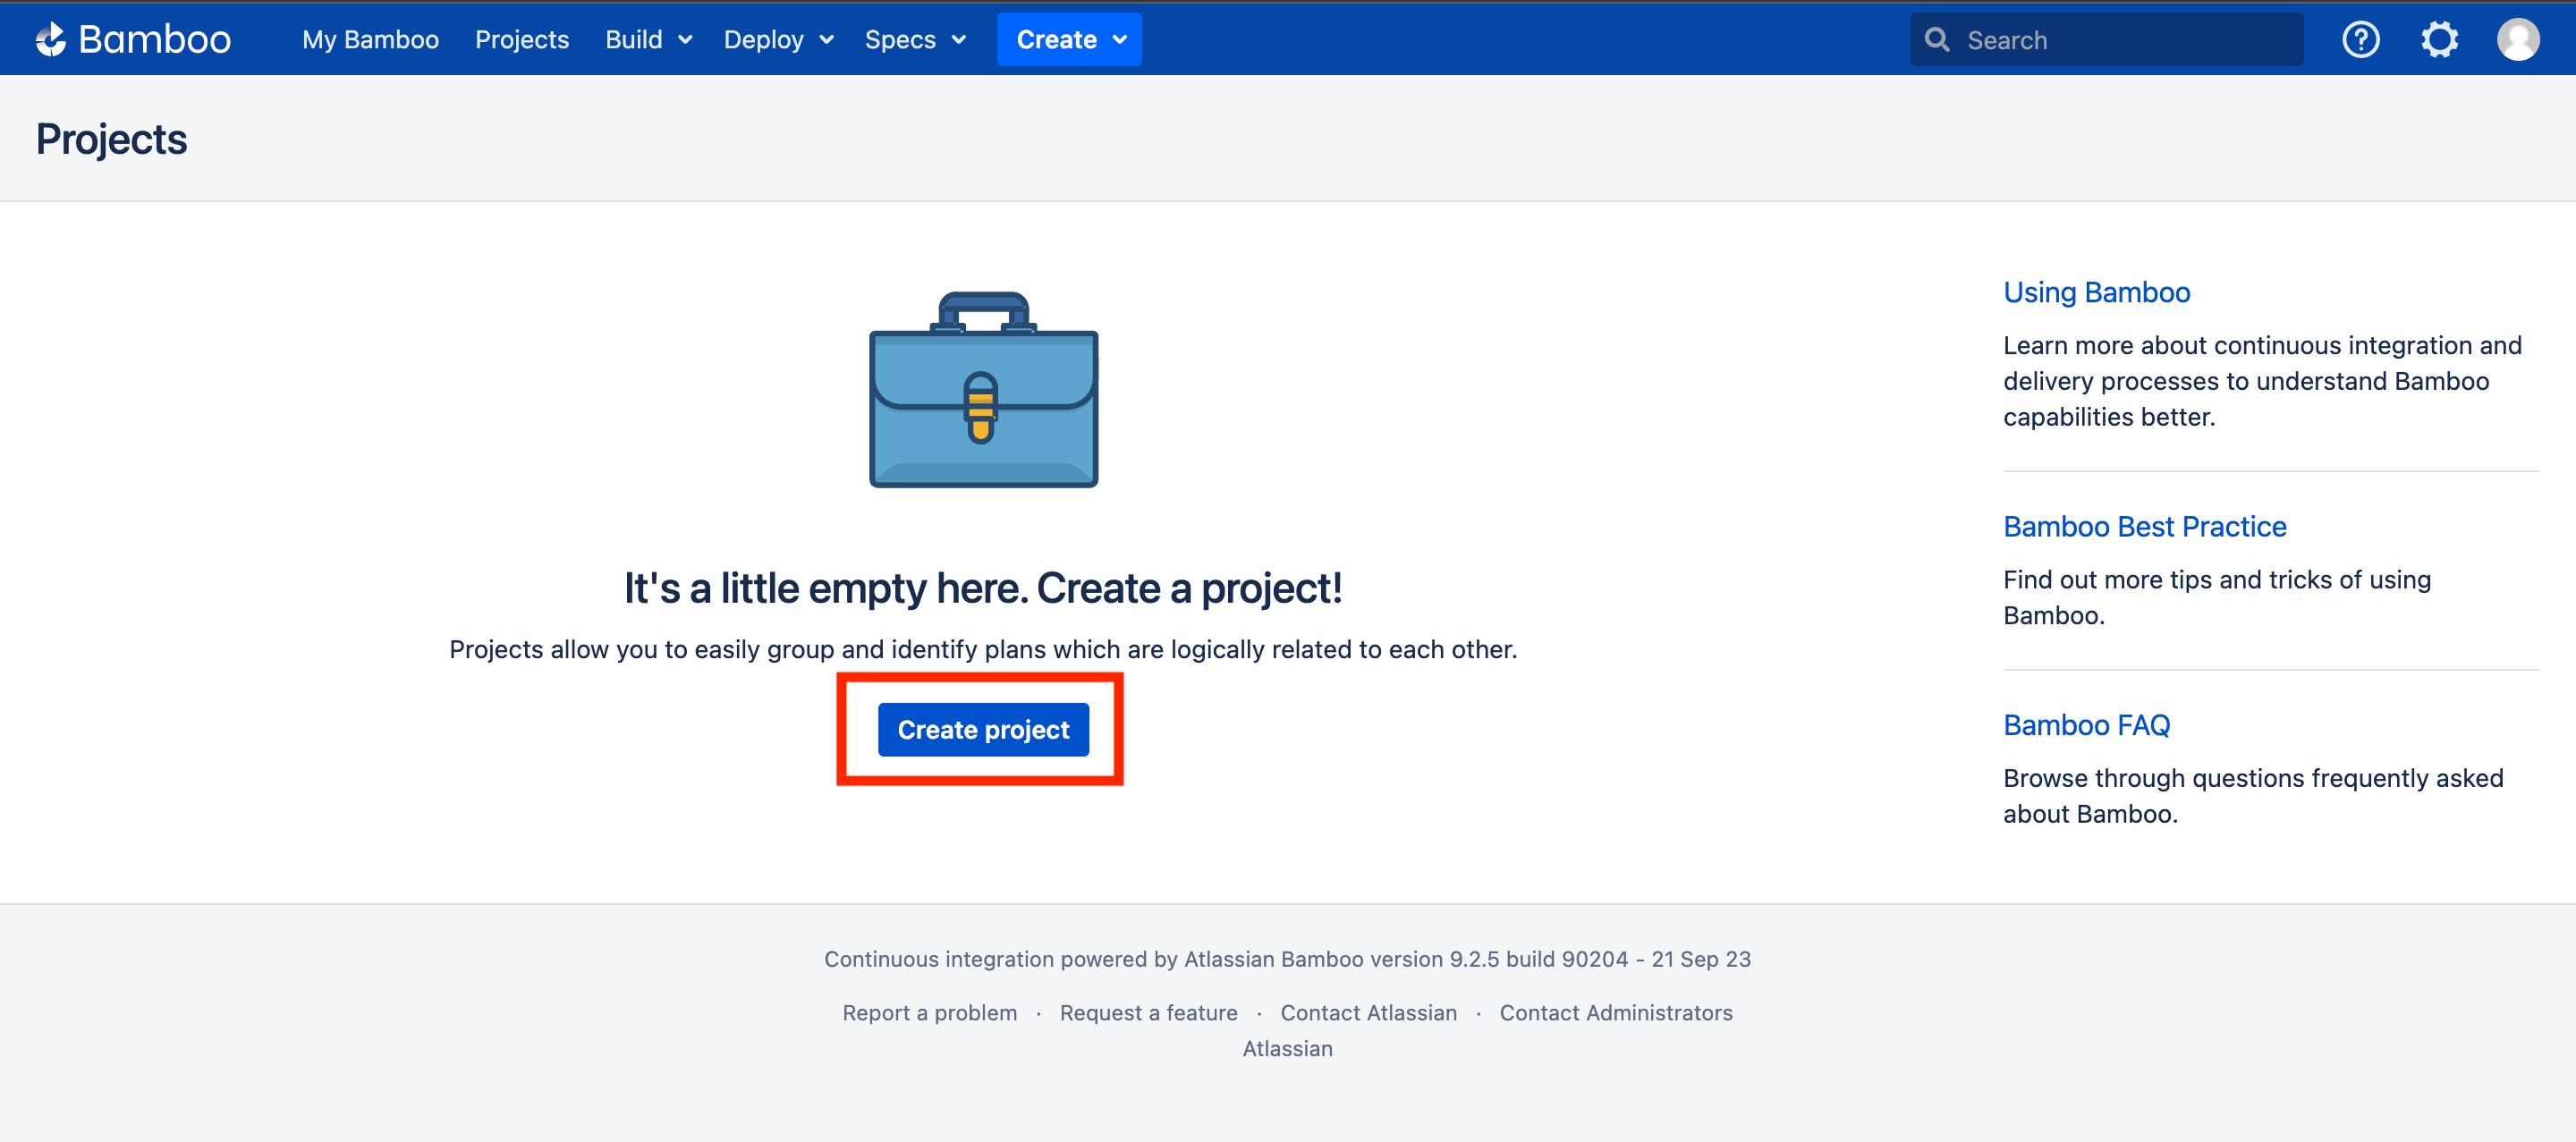Expand the Deploy dropdown menu
Viewport: 2576px width, 1142px height.
(x=778, y=39)
